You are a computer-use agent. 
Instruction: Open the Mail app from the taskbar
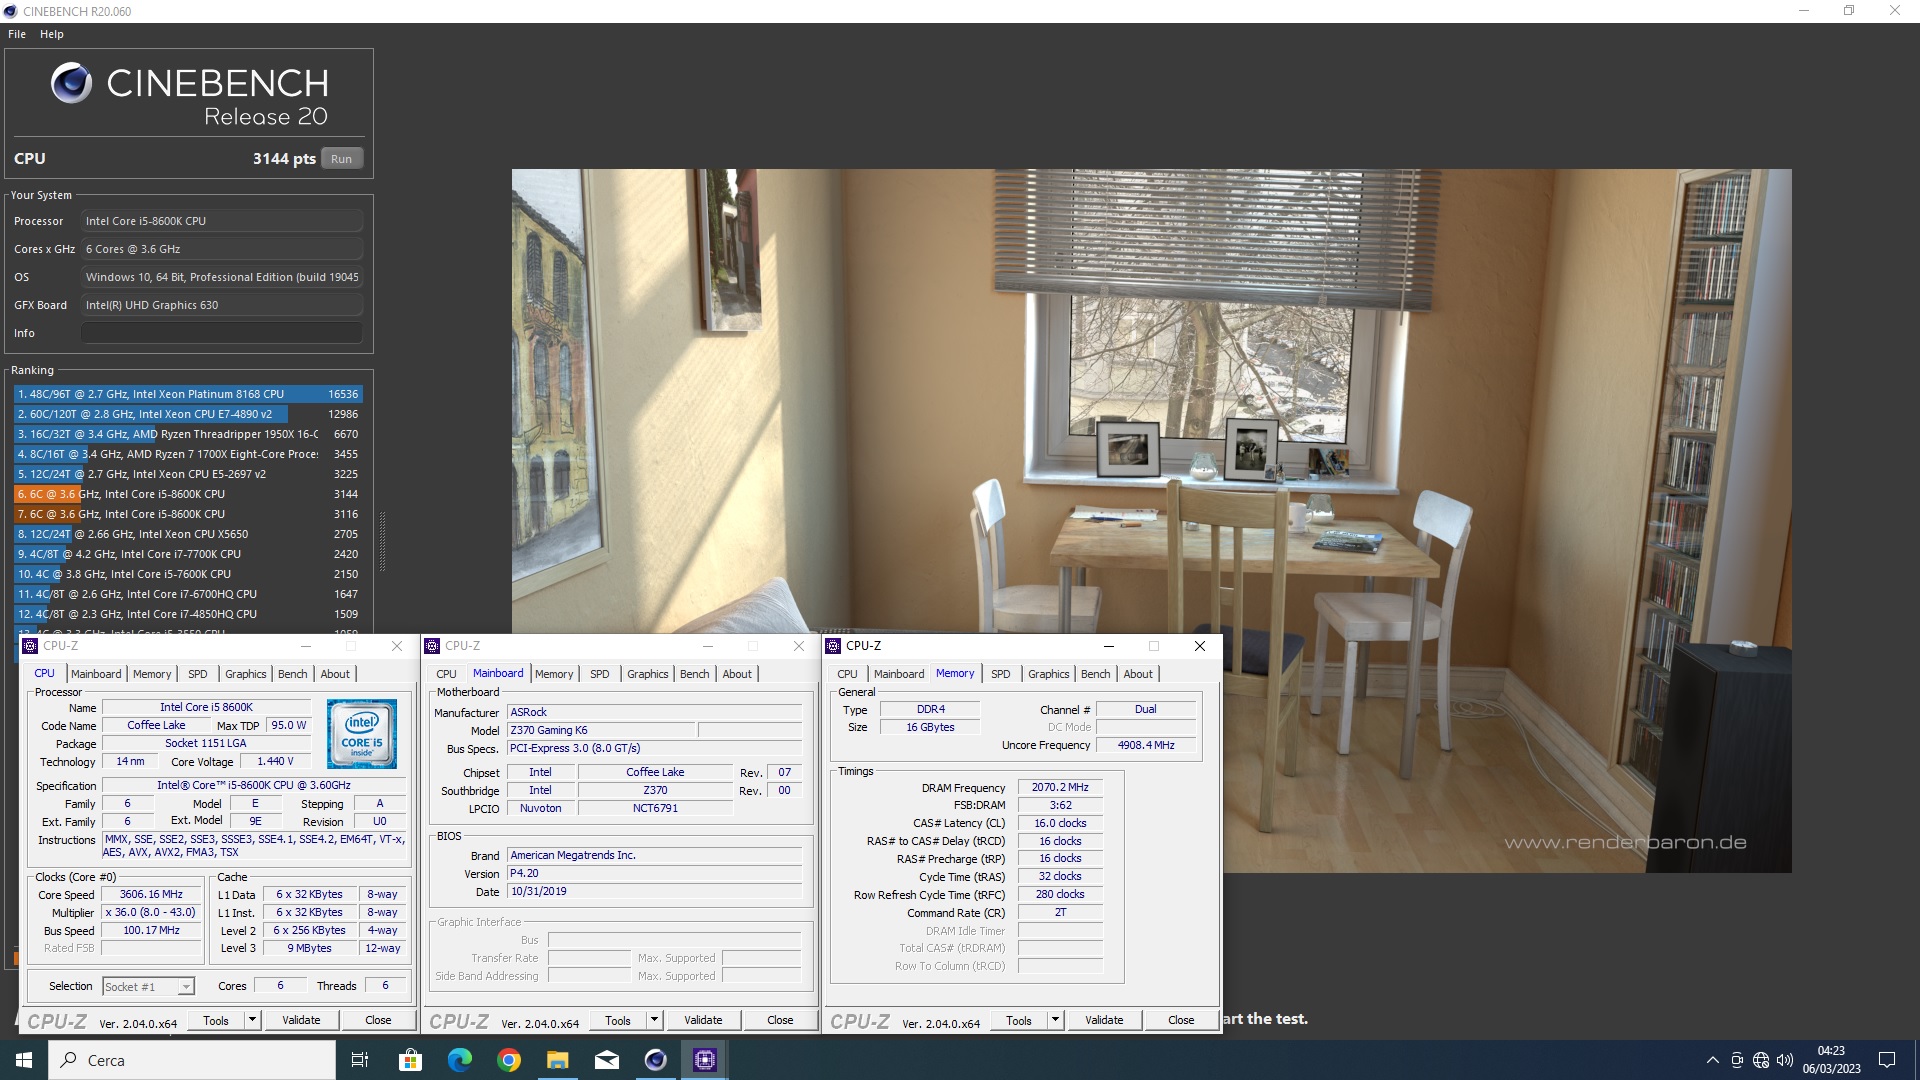[x=606, y=1060]
